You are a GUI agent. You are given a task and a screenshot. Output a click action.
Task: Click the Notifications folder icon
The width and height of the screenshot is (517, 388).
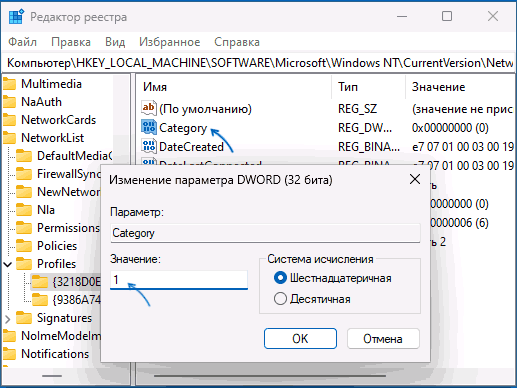pyautogui.click(x=10, y=354)
